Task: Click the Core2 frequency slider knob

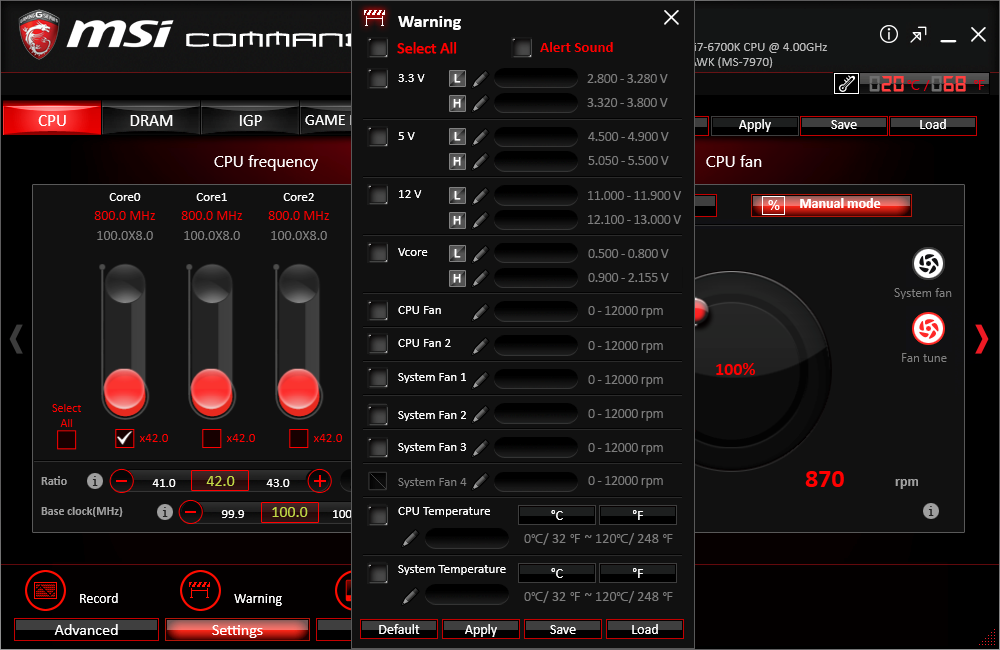Action: (298, 391)
